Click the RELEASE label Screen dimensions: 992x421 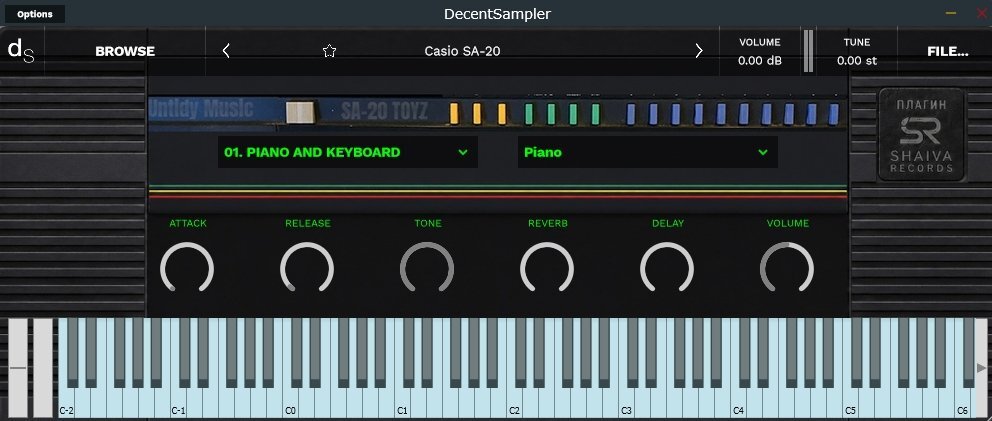tap(308, 223)
